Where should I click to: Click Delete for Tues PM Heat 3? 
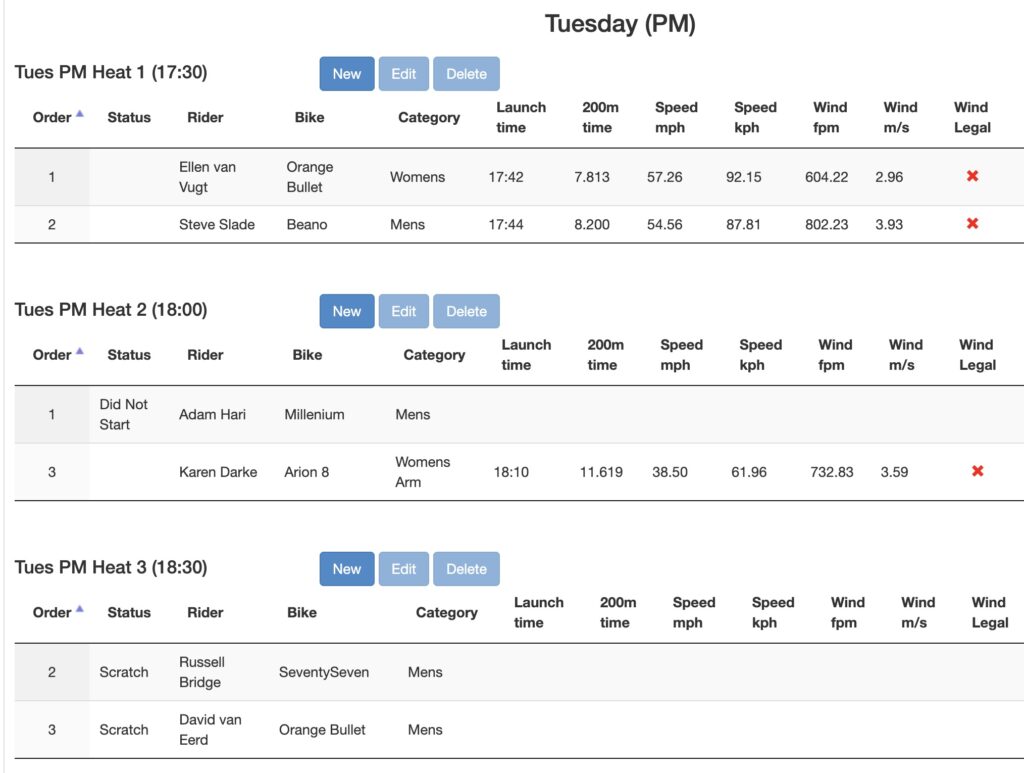[x=466, y=568]
